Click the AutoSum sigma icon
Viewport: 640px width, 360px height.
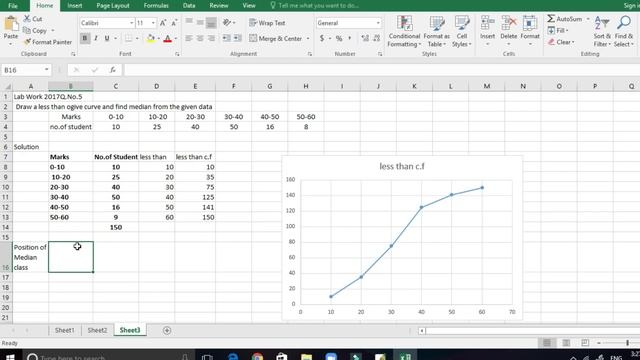(551, 19)
